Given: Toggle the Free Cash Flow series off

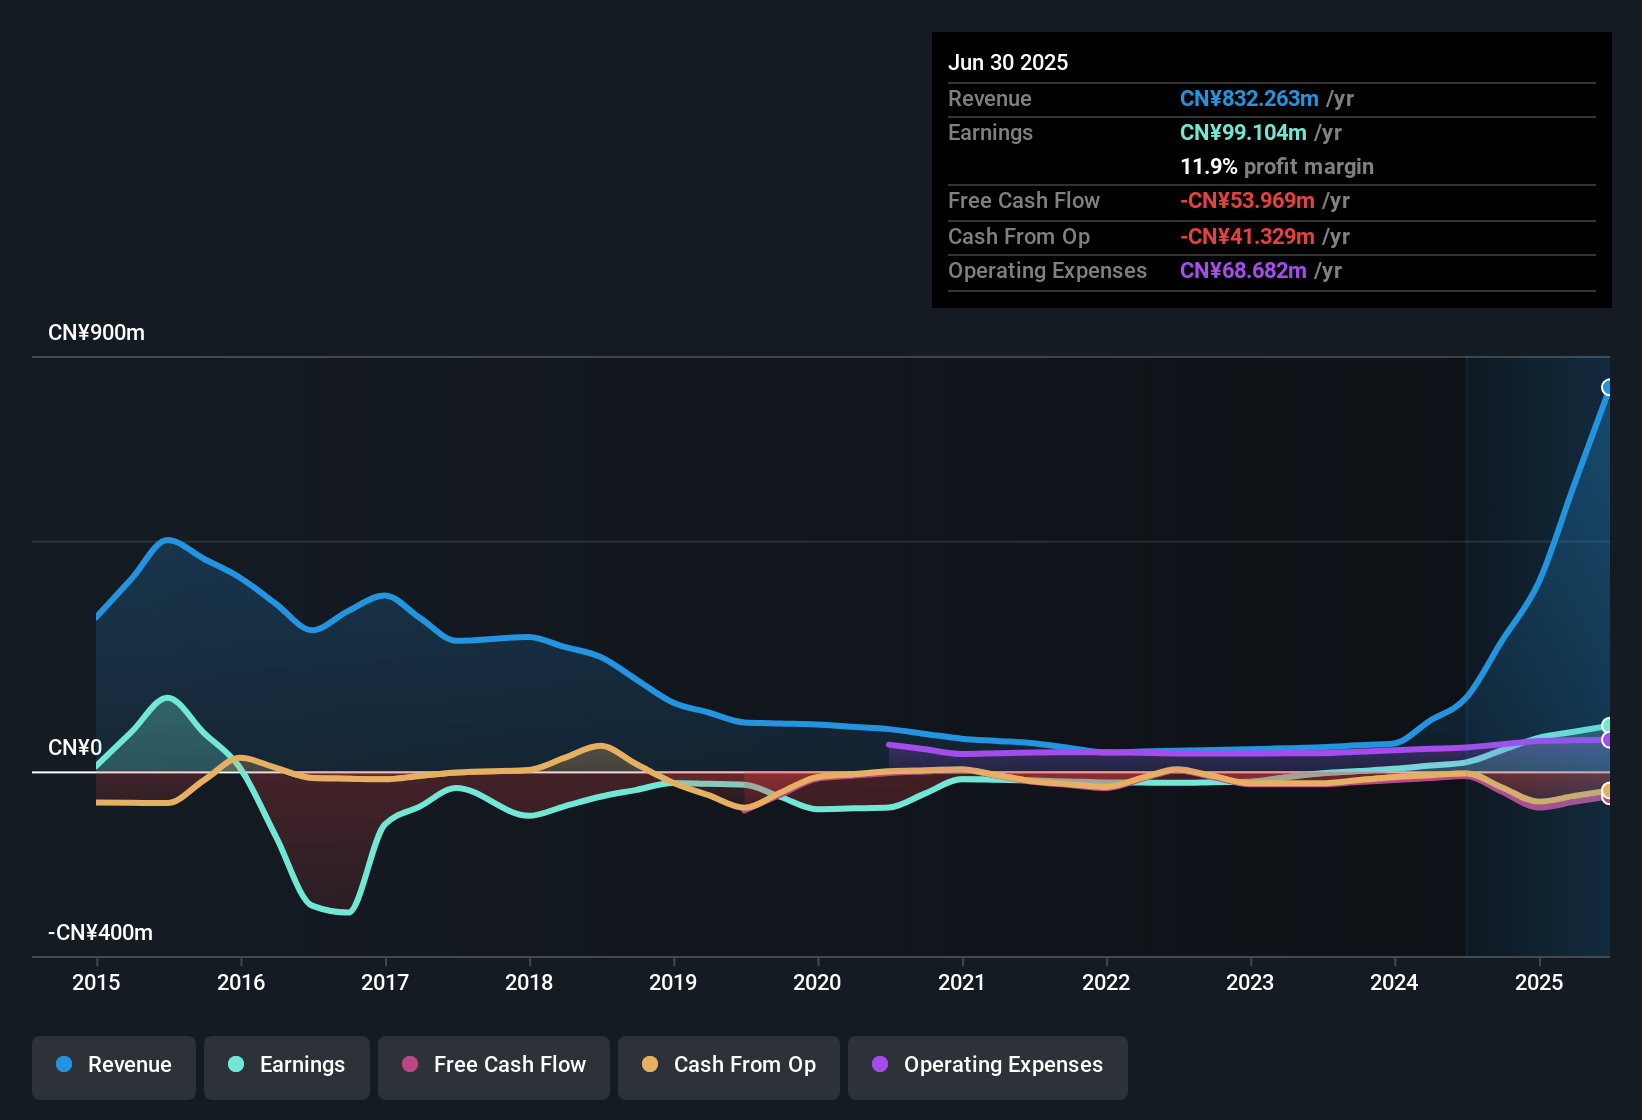Looking at the screenshot, I should tap(493, 1065).
